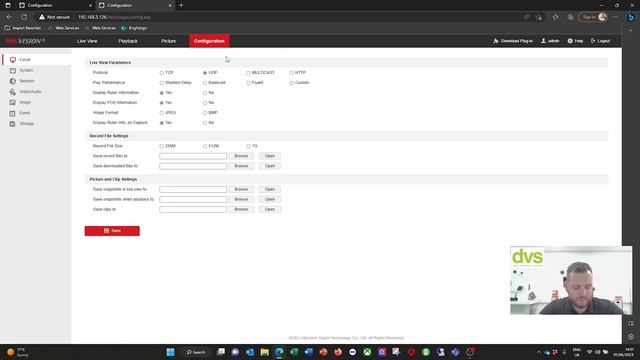The width and height of the screenshot is (640, 360).
Task: Choose Balanced play performance
Action: 205,83
